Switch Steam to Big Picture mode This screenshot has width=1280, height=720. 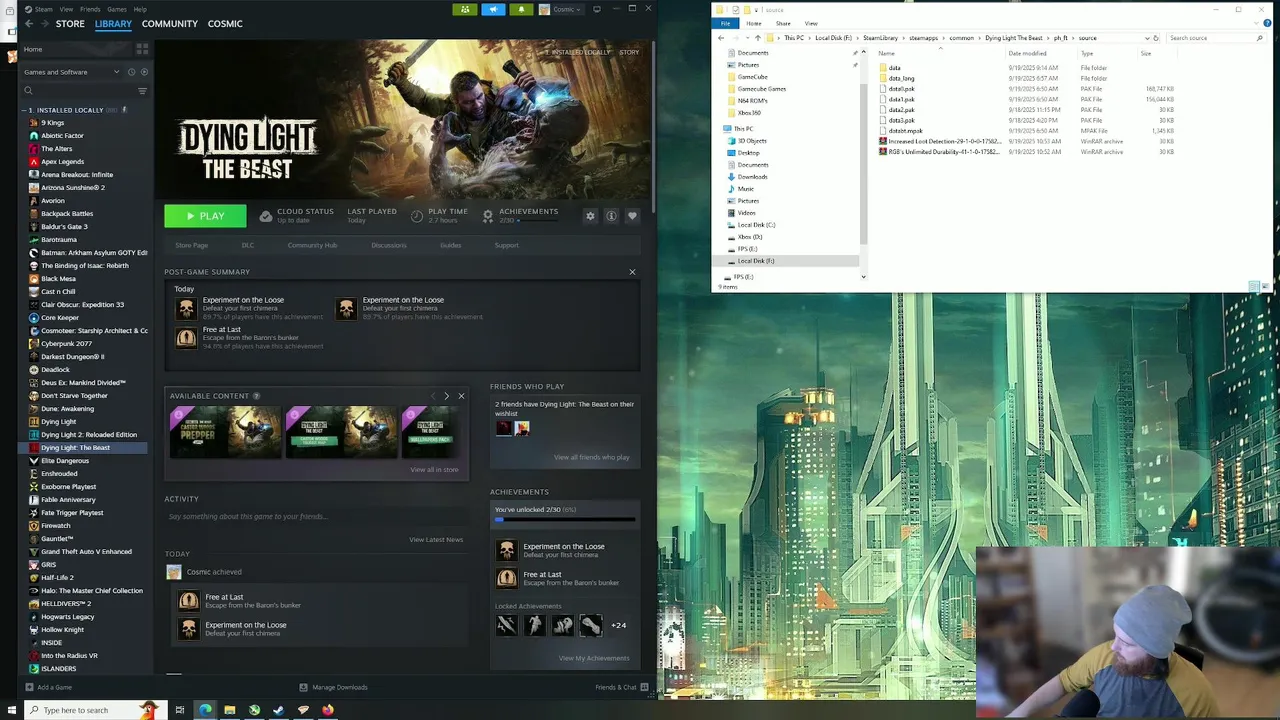(597, 9)
